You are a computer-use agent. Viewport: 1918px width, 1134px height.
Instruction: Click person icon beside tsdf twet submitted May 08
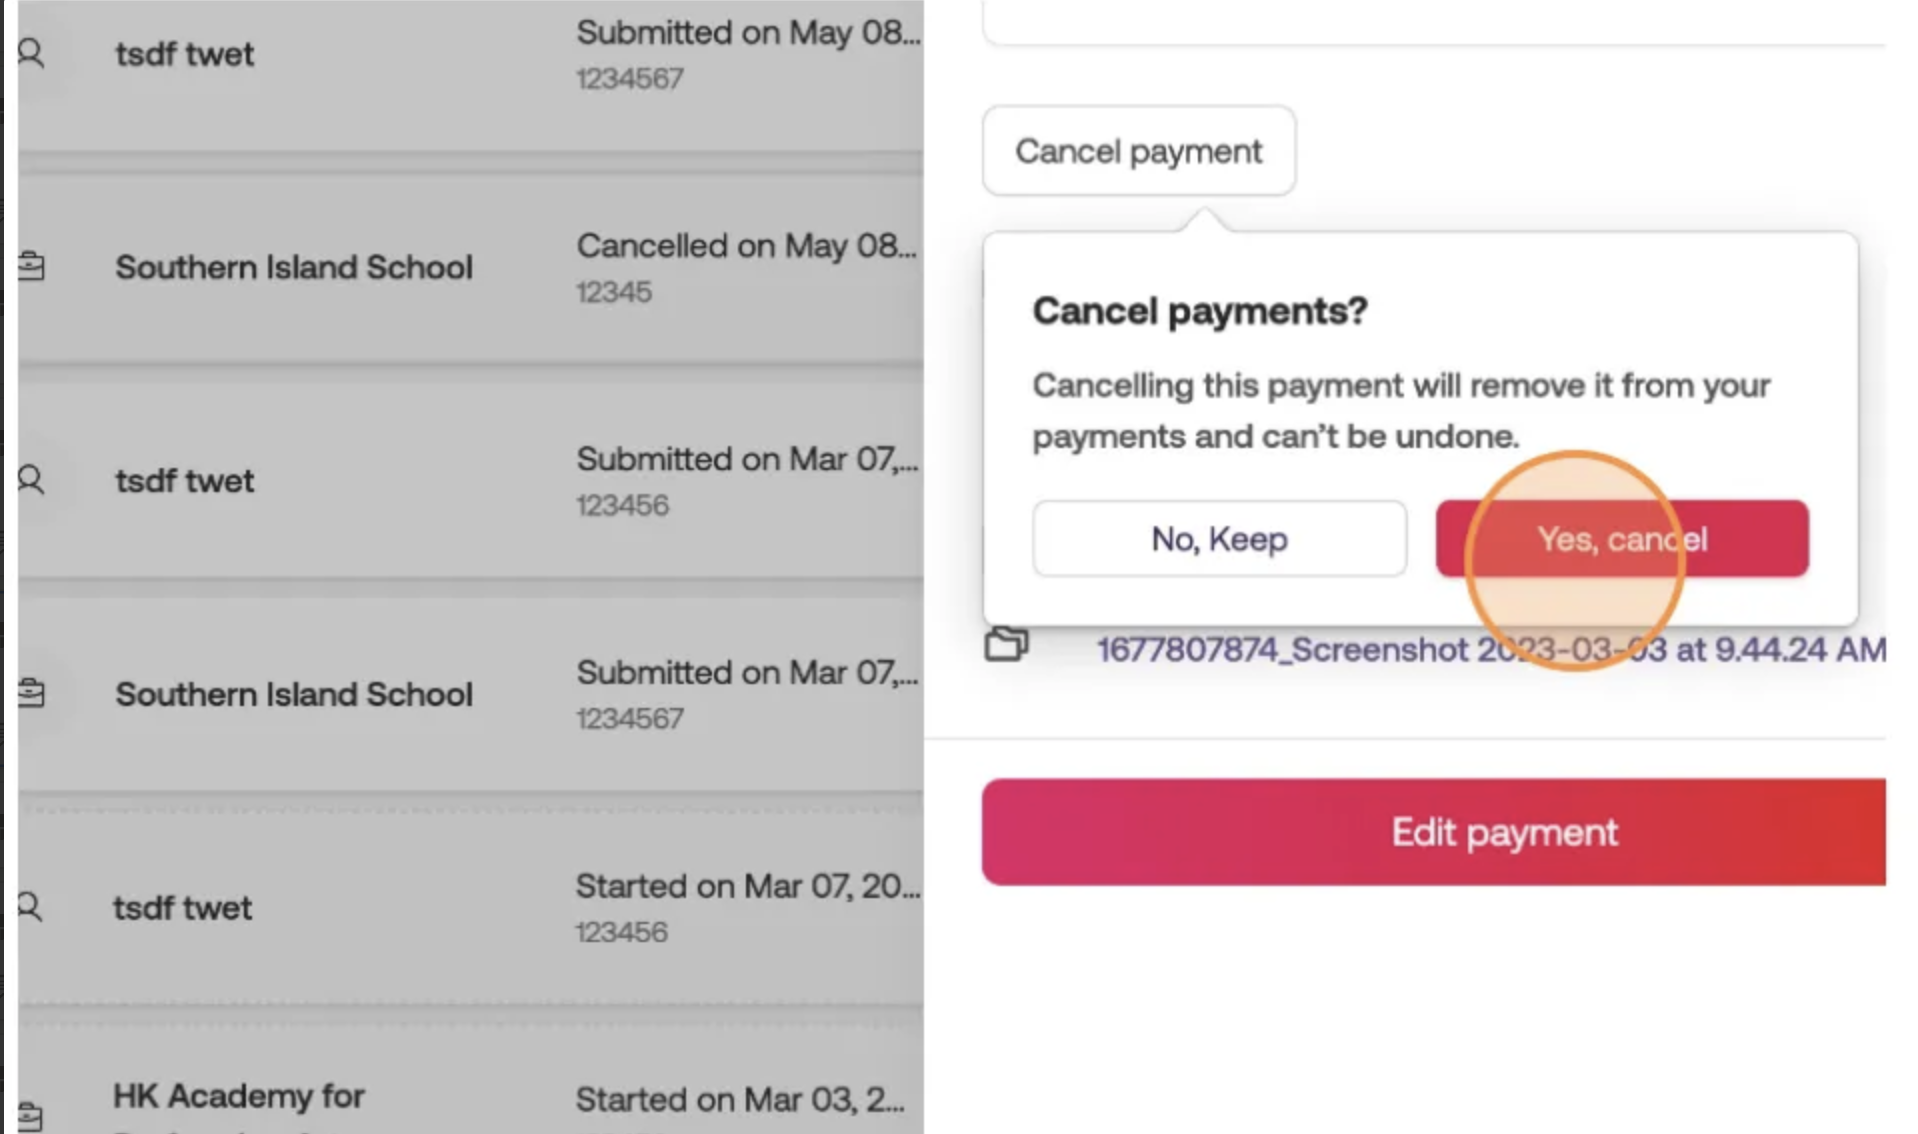pos(31,53)
